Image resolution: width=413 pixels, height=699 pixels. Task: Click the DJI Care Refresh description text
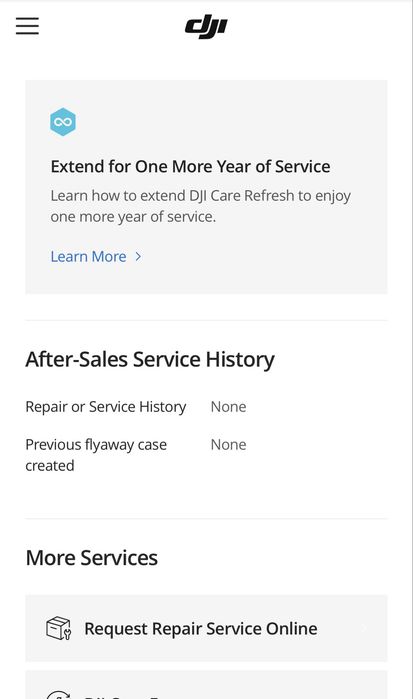click(x=201, y=206)
